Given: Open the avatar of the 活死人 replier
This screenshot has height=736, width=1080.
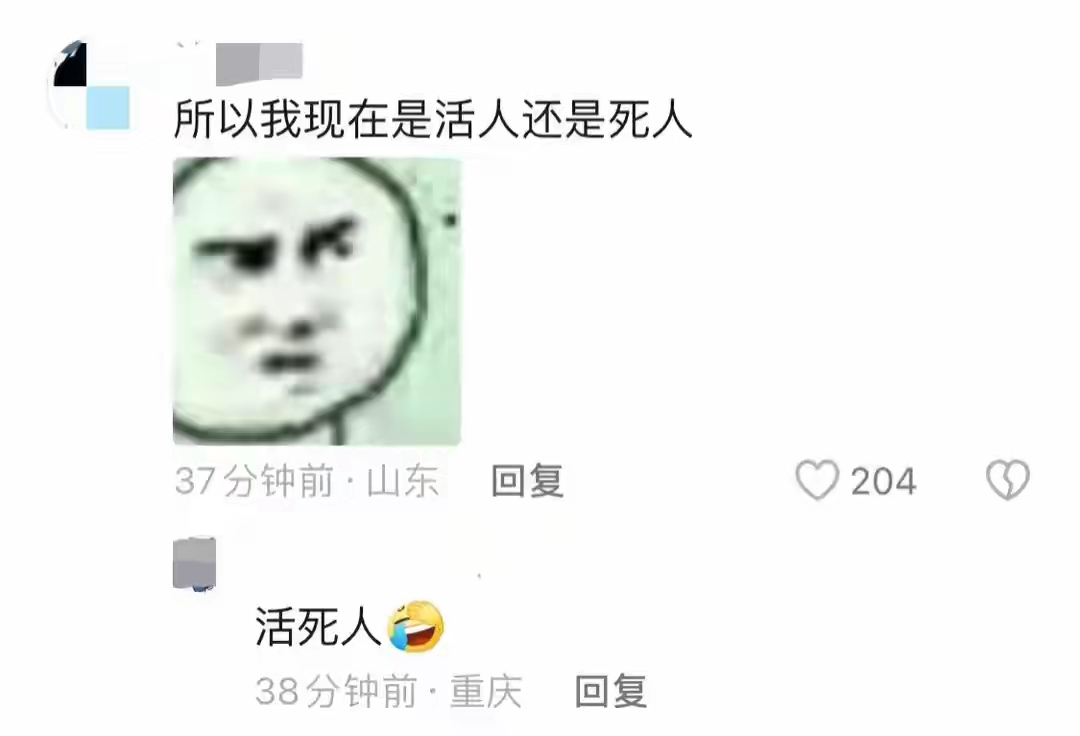Looking at the screenshot, I should click(194, 565).
